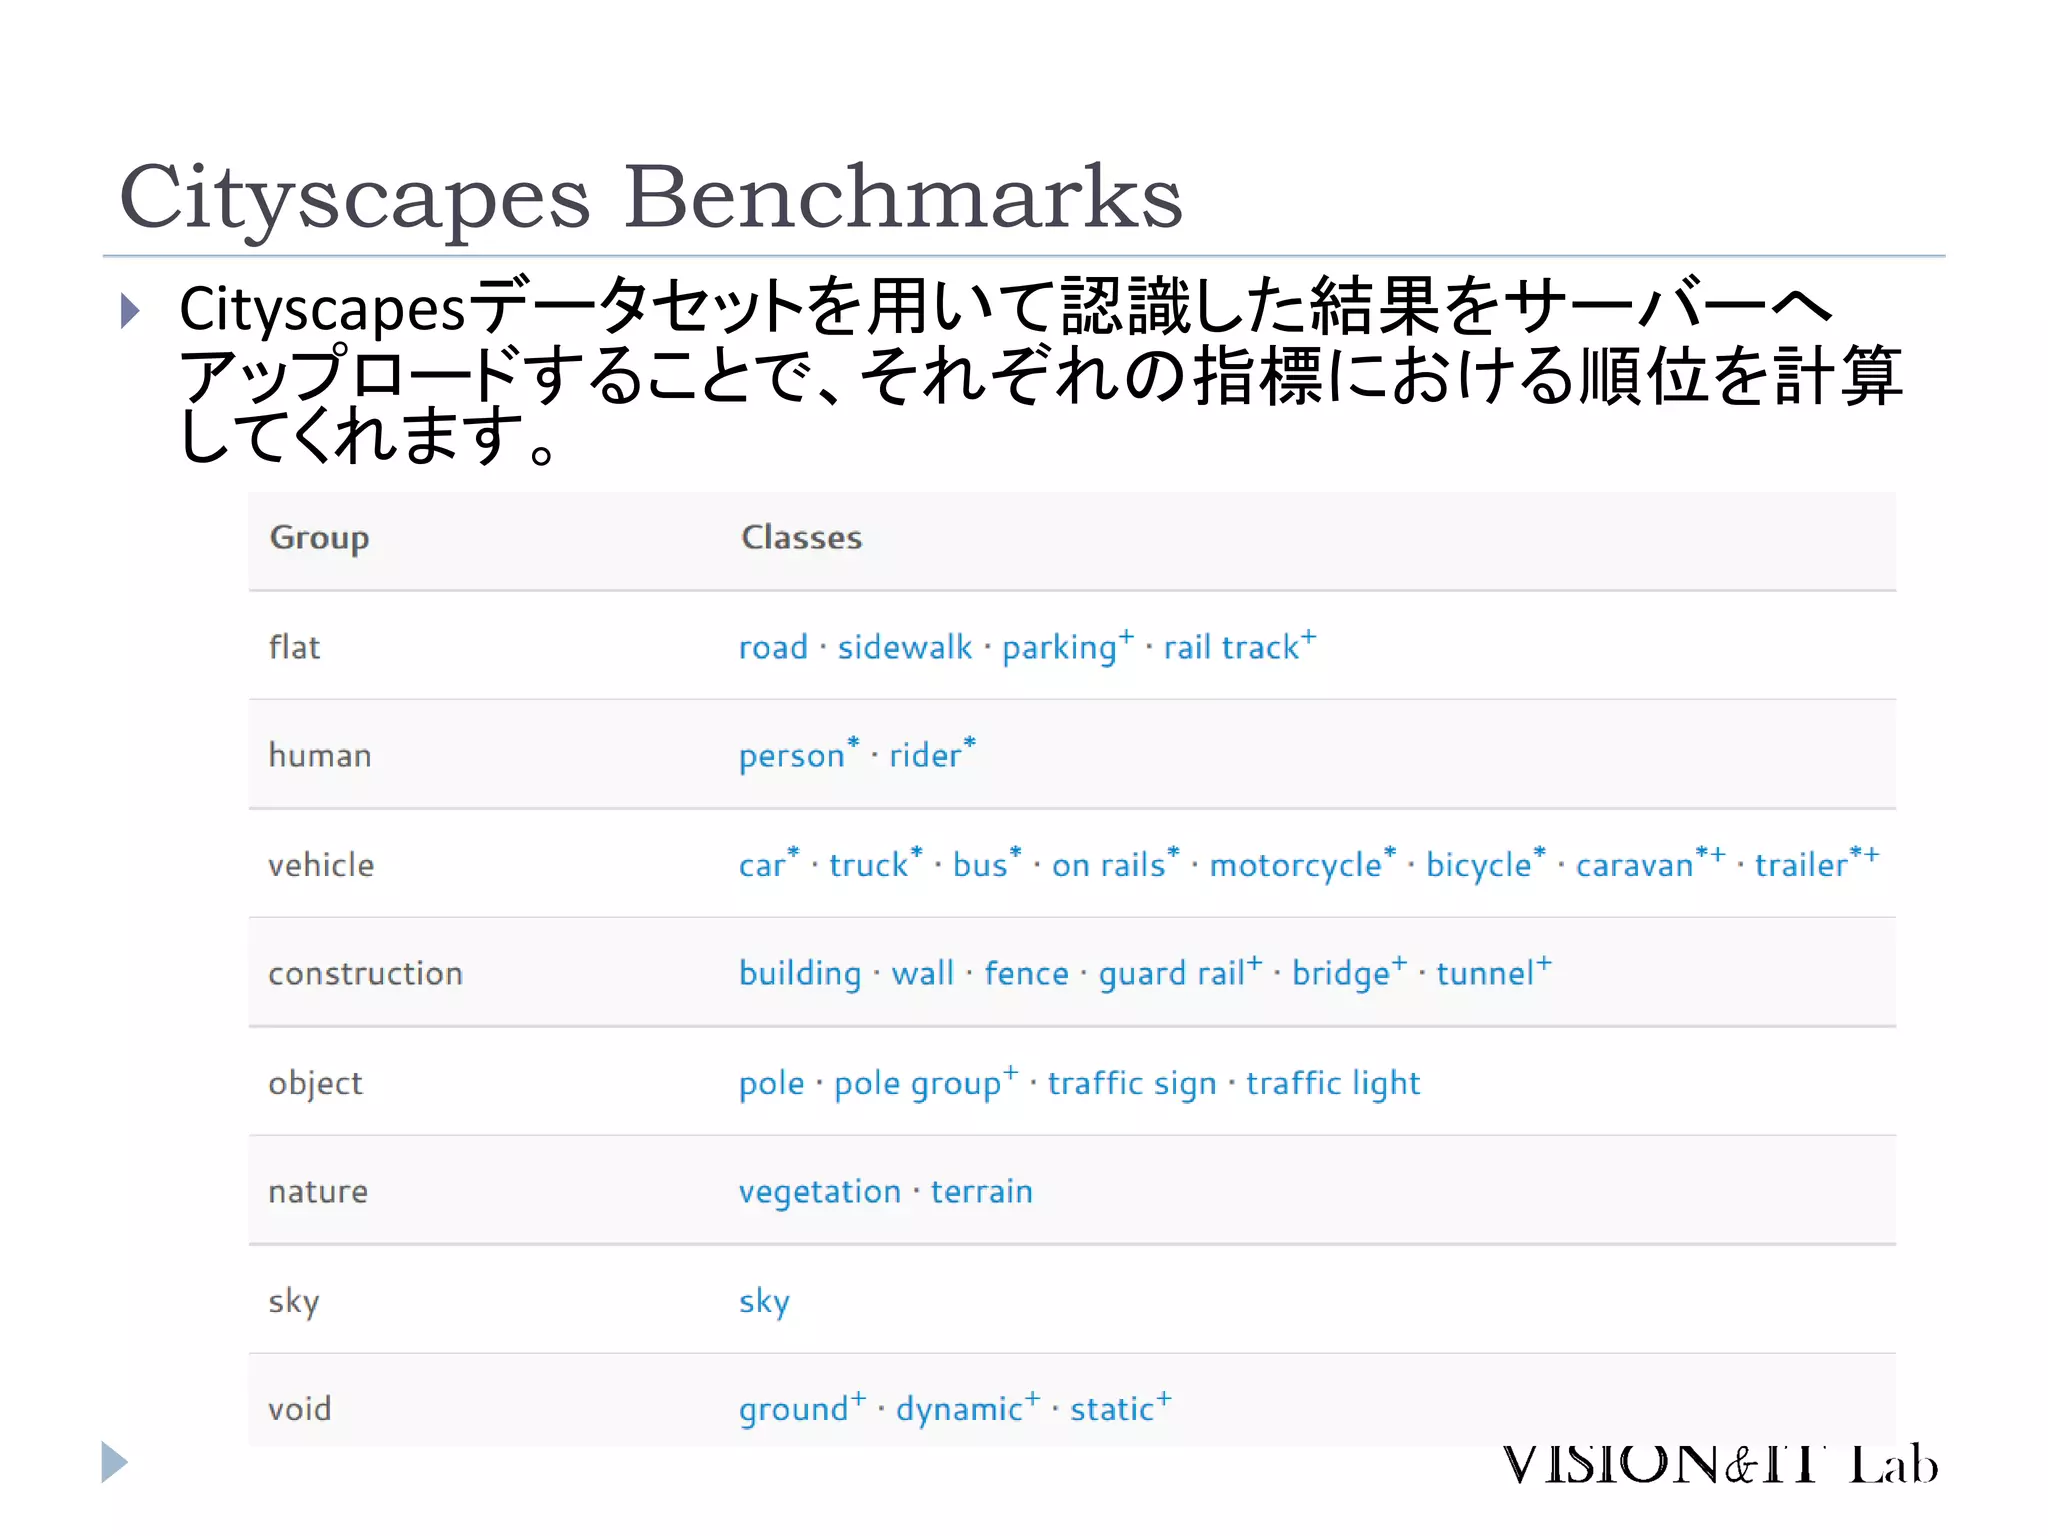Select the 'object' group cell
Image resolution: width=2048 pixels, height=1536 pixels.
click(315, 1083)
